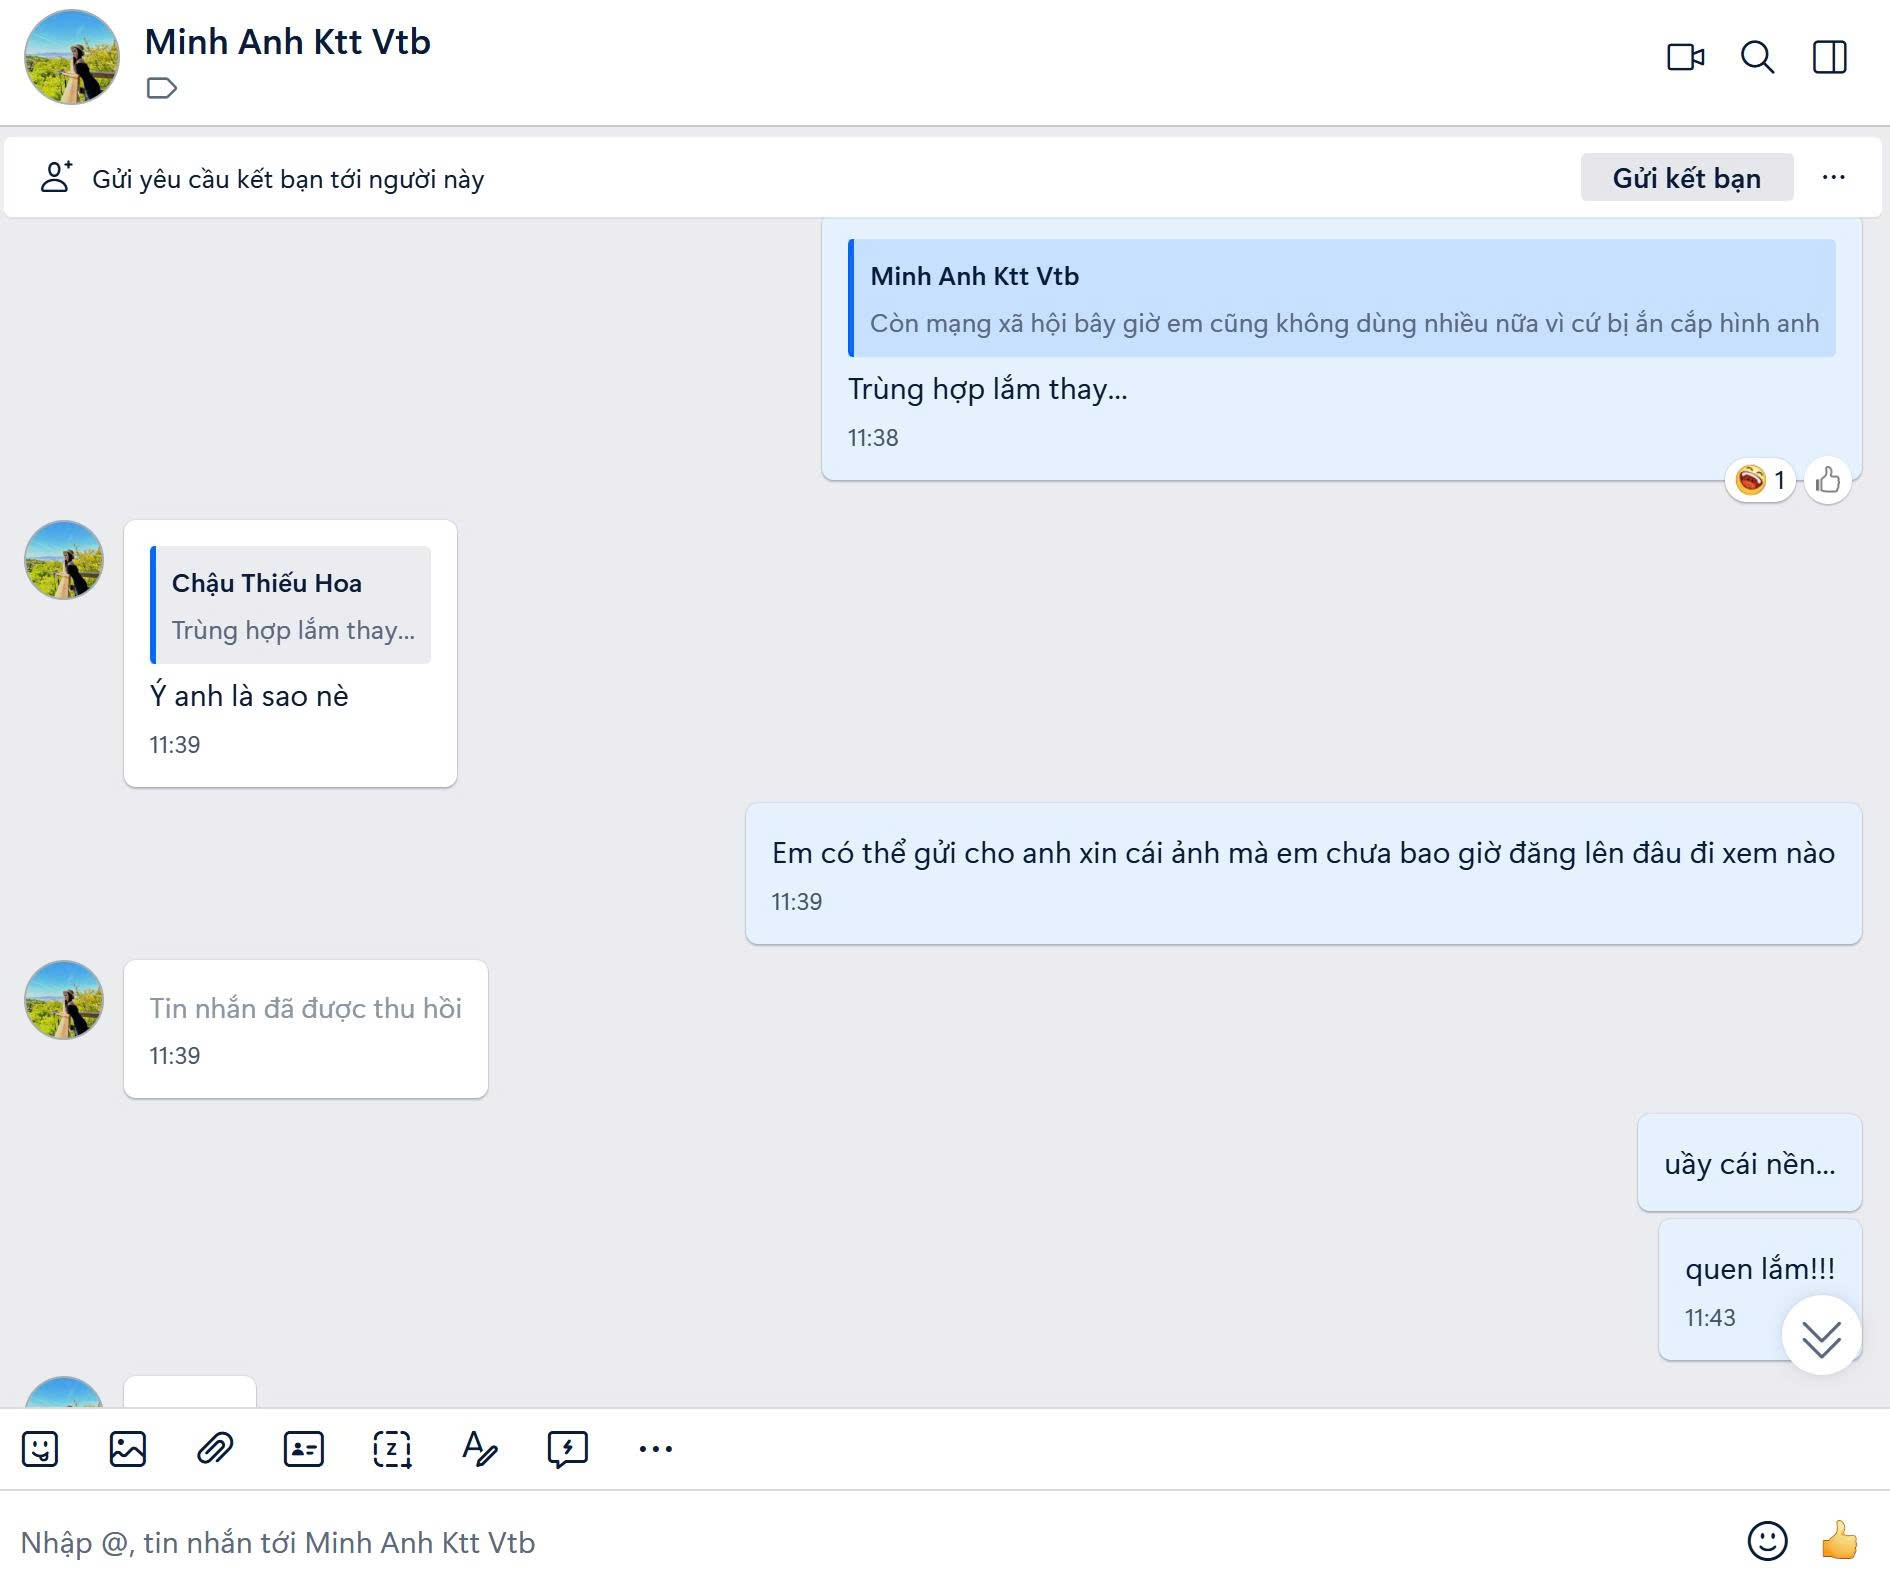The height and width of the screenshot is (1575, 1890).
Task: Attach an image using the photo icon
Action: pyautogui.click(x=128, y=1449)
